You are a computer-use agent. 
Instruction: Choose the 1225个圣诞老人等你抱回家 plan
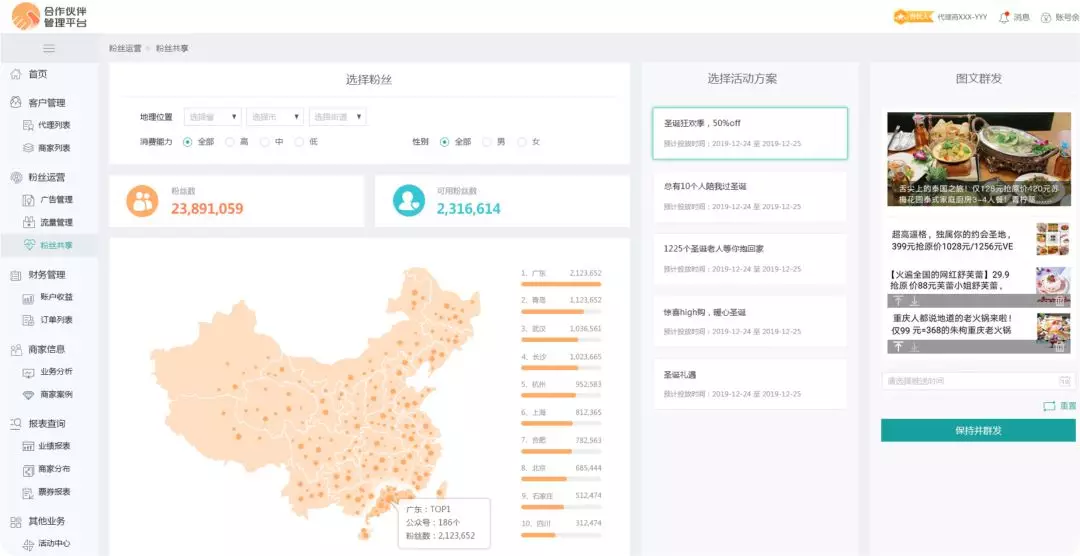click(x=750, y=259)
